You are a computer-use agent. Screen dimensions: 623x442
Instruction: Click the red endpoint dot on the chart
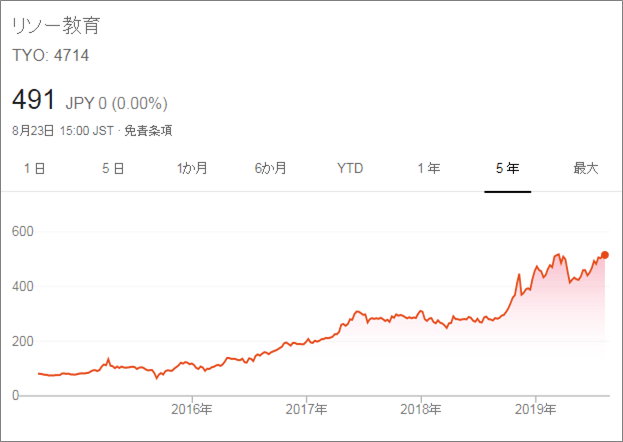pos(605,255)
